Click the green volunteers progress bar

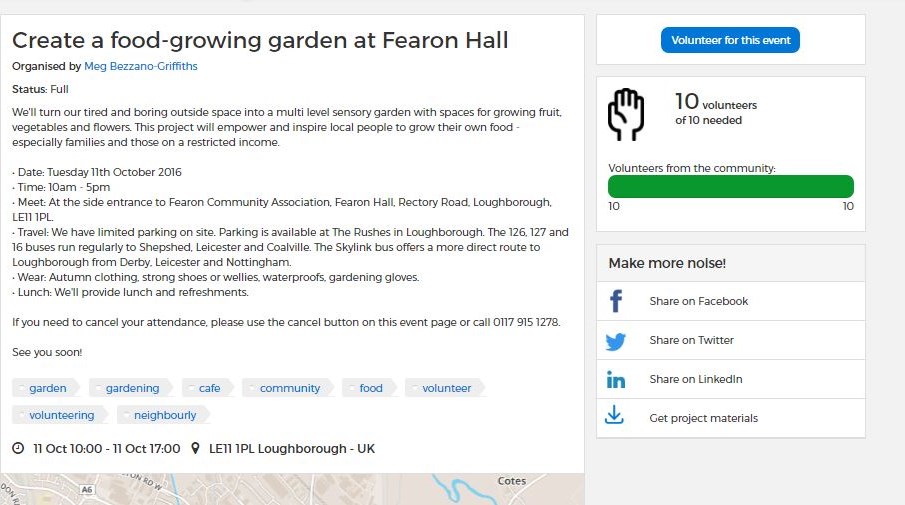click(x=731, y=186)
